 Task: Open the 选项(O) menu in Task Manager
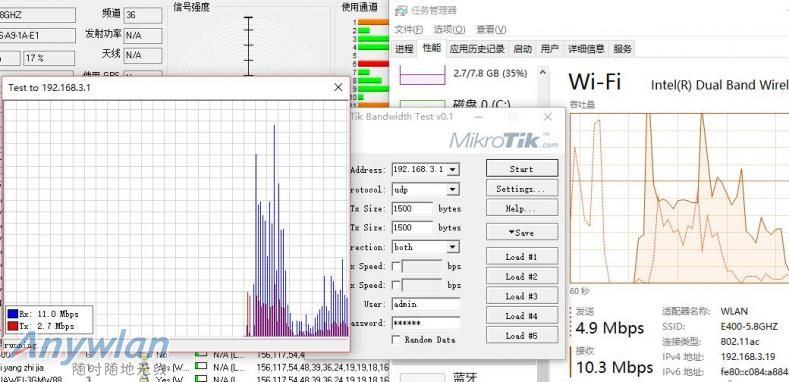(449, 29)
